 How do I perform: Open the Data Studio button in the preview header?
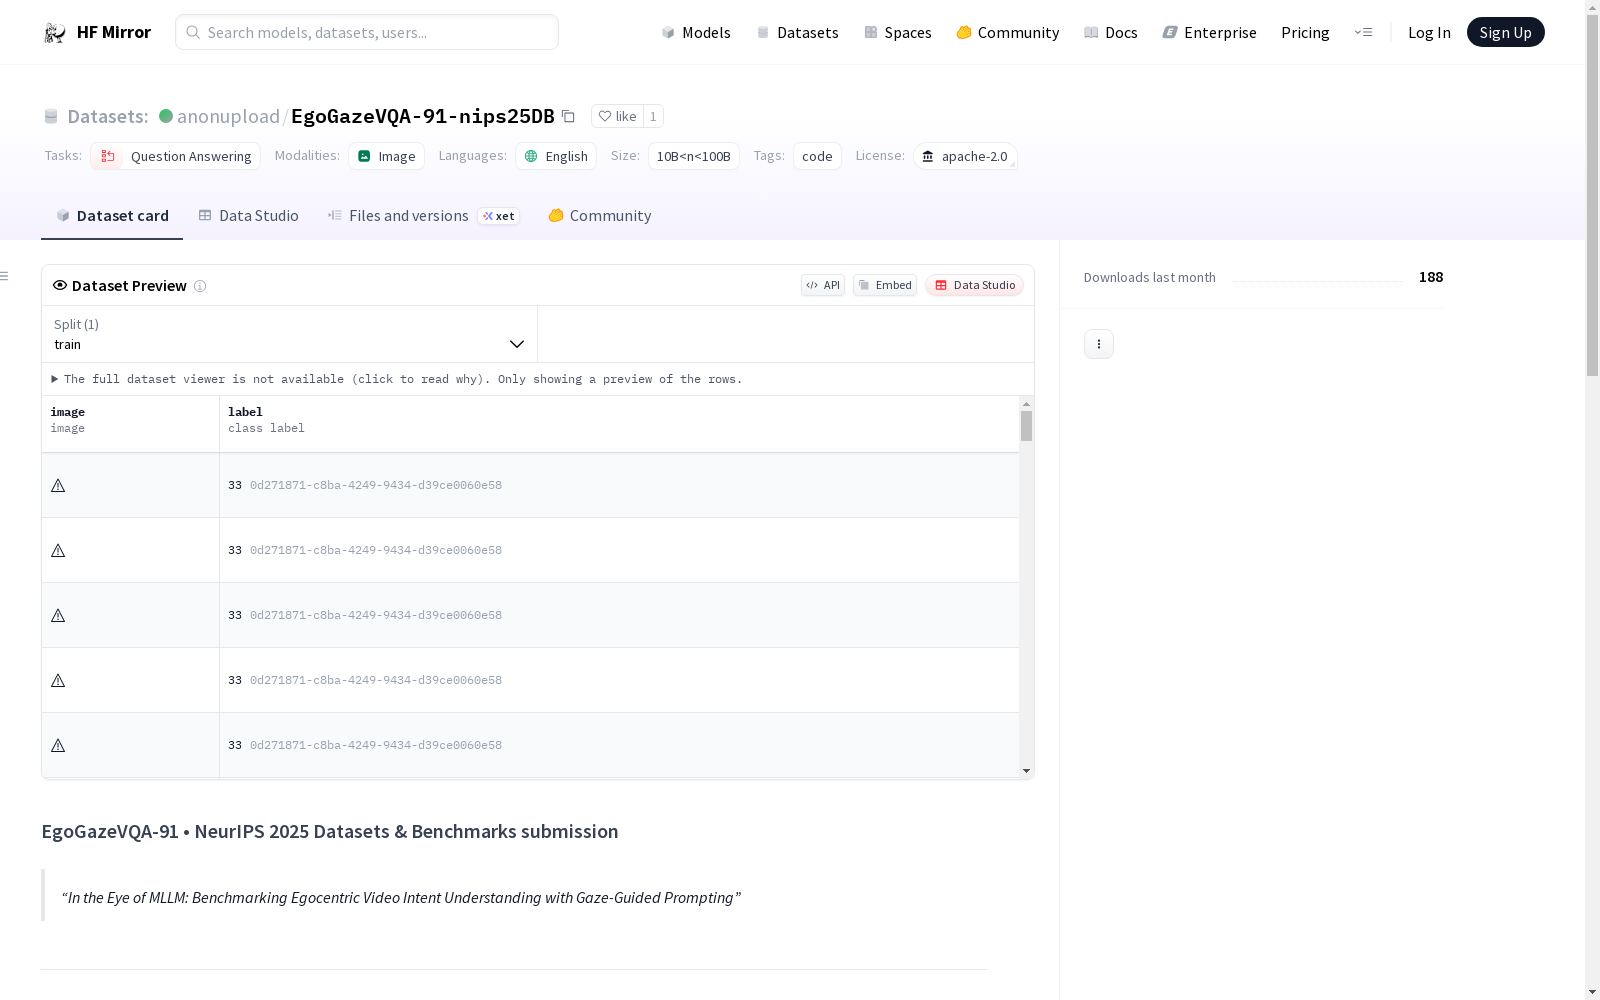tap(975, 285)
